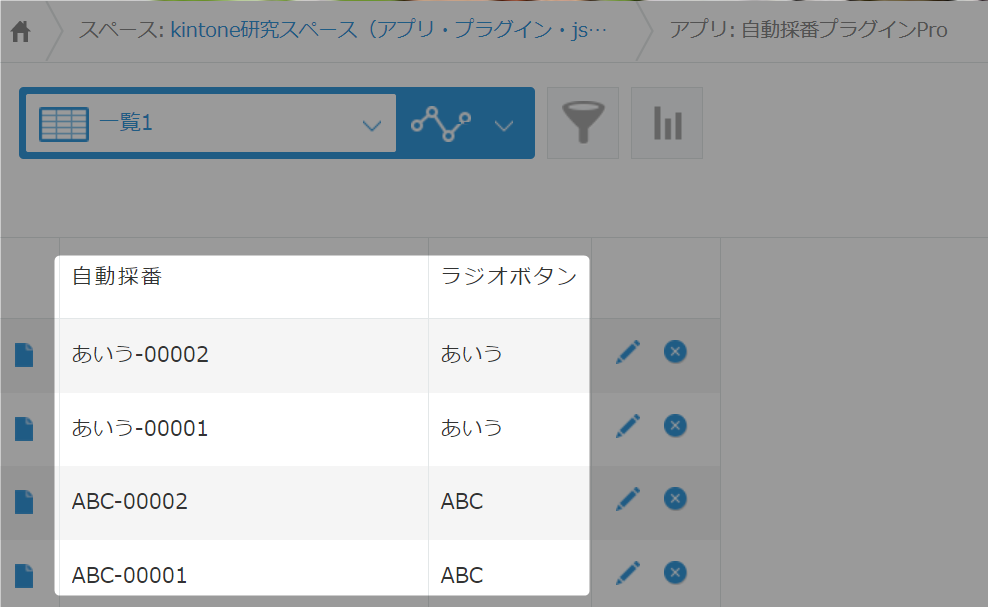The width and height of the screenshot is (988, 607).
Task: Edit record ABC-00001 via the pencil icon
Action: click(628, 572)
